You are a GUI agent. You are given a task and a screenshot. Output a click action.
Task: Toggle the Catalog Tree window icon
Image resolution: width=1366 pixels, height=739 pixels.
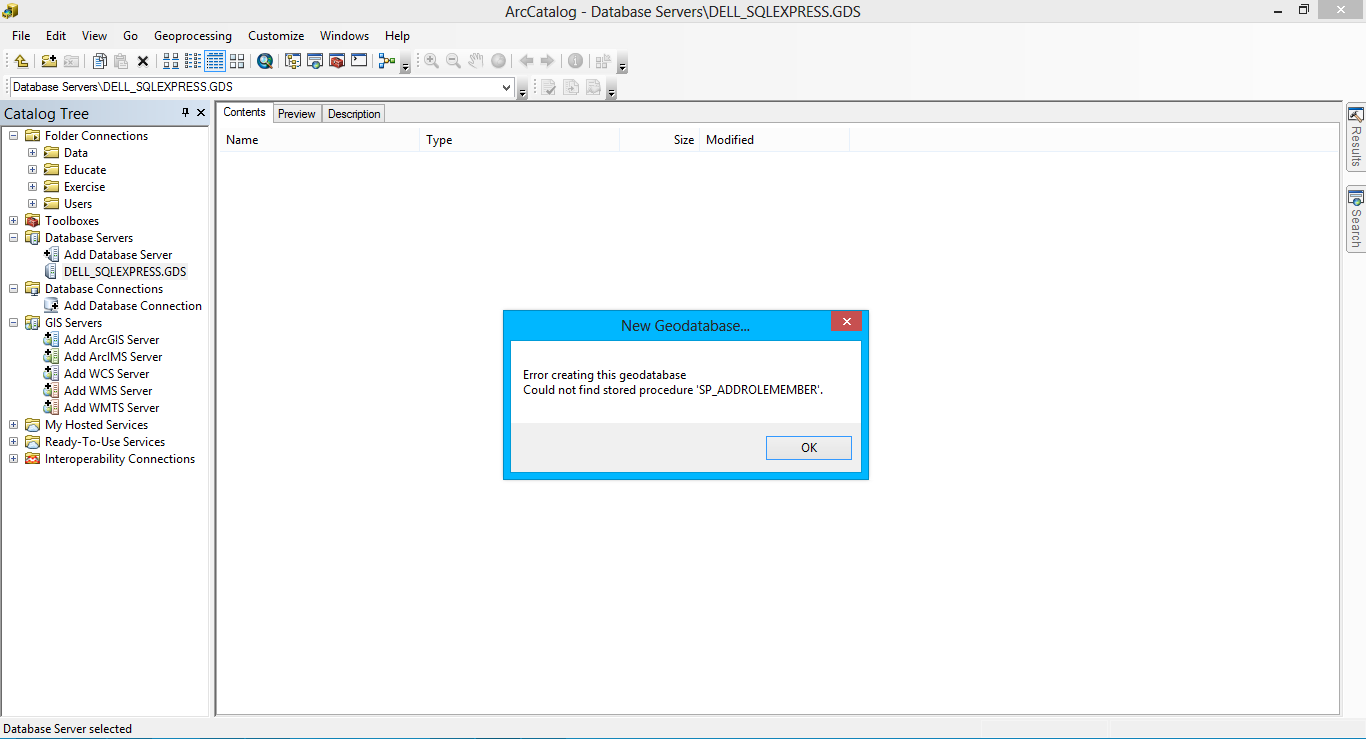[x=293, y=61]
